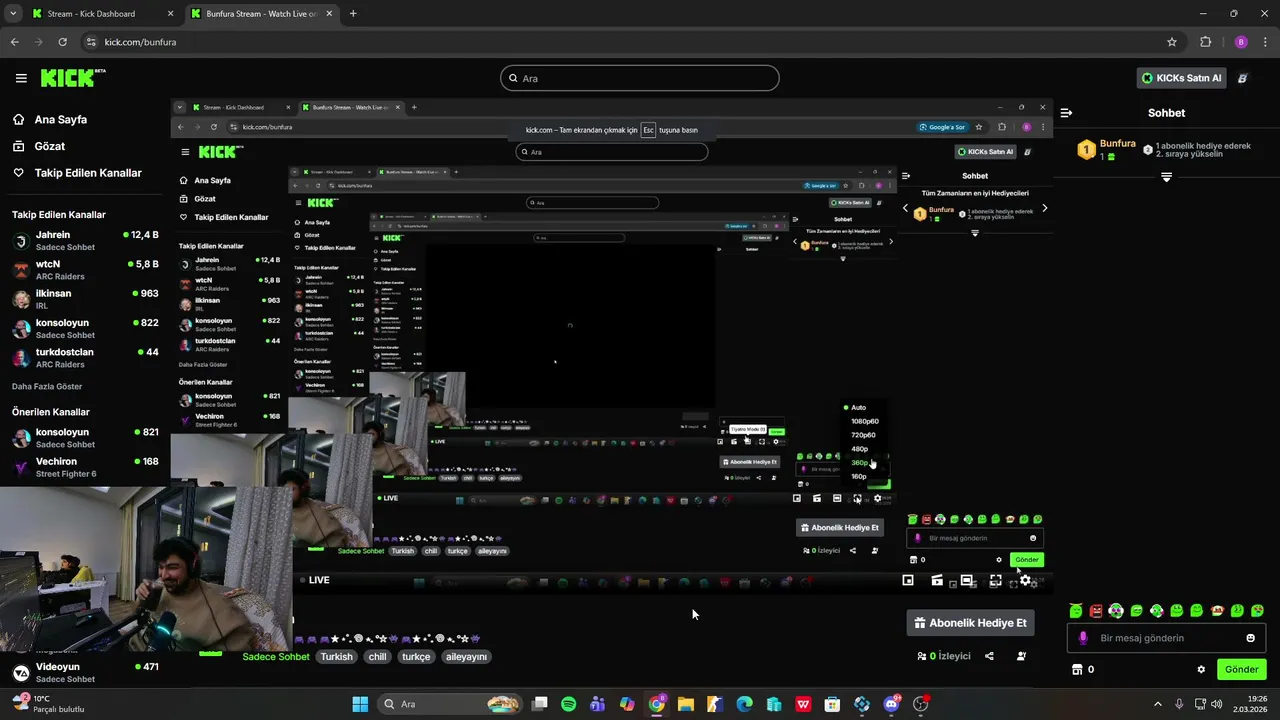Open user report icon next to share
1280x720 pixels.
pos(1021,656)
